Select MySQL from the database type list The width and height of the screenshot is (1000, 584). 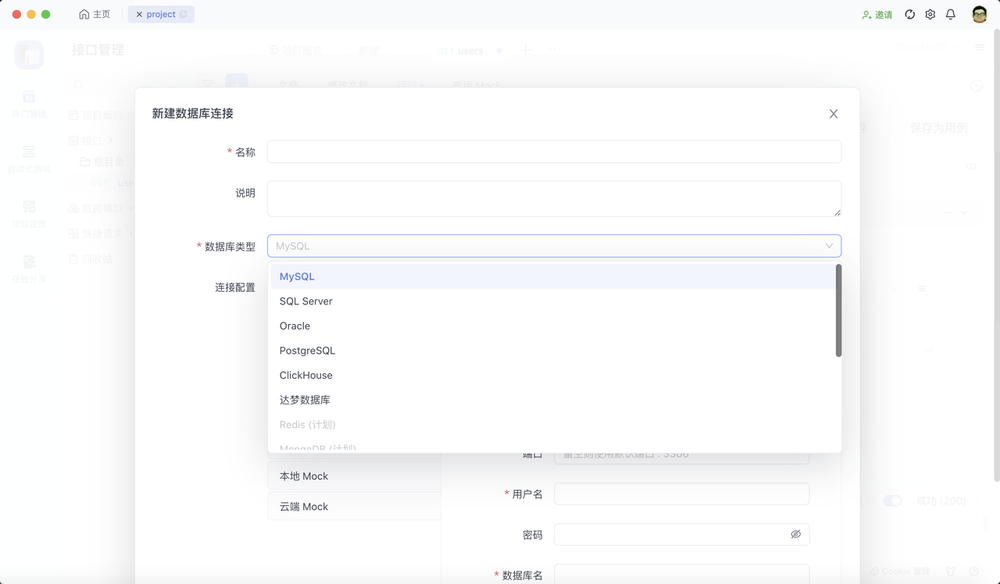click(x=297, y=276)
